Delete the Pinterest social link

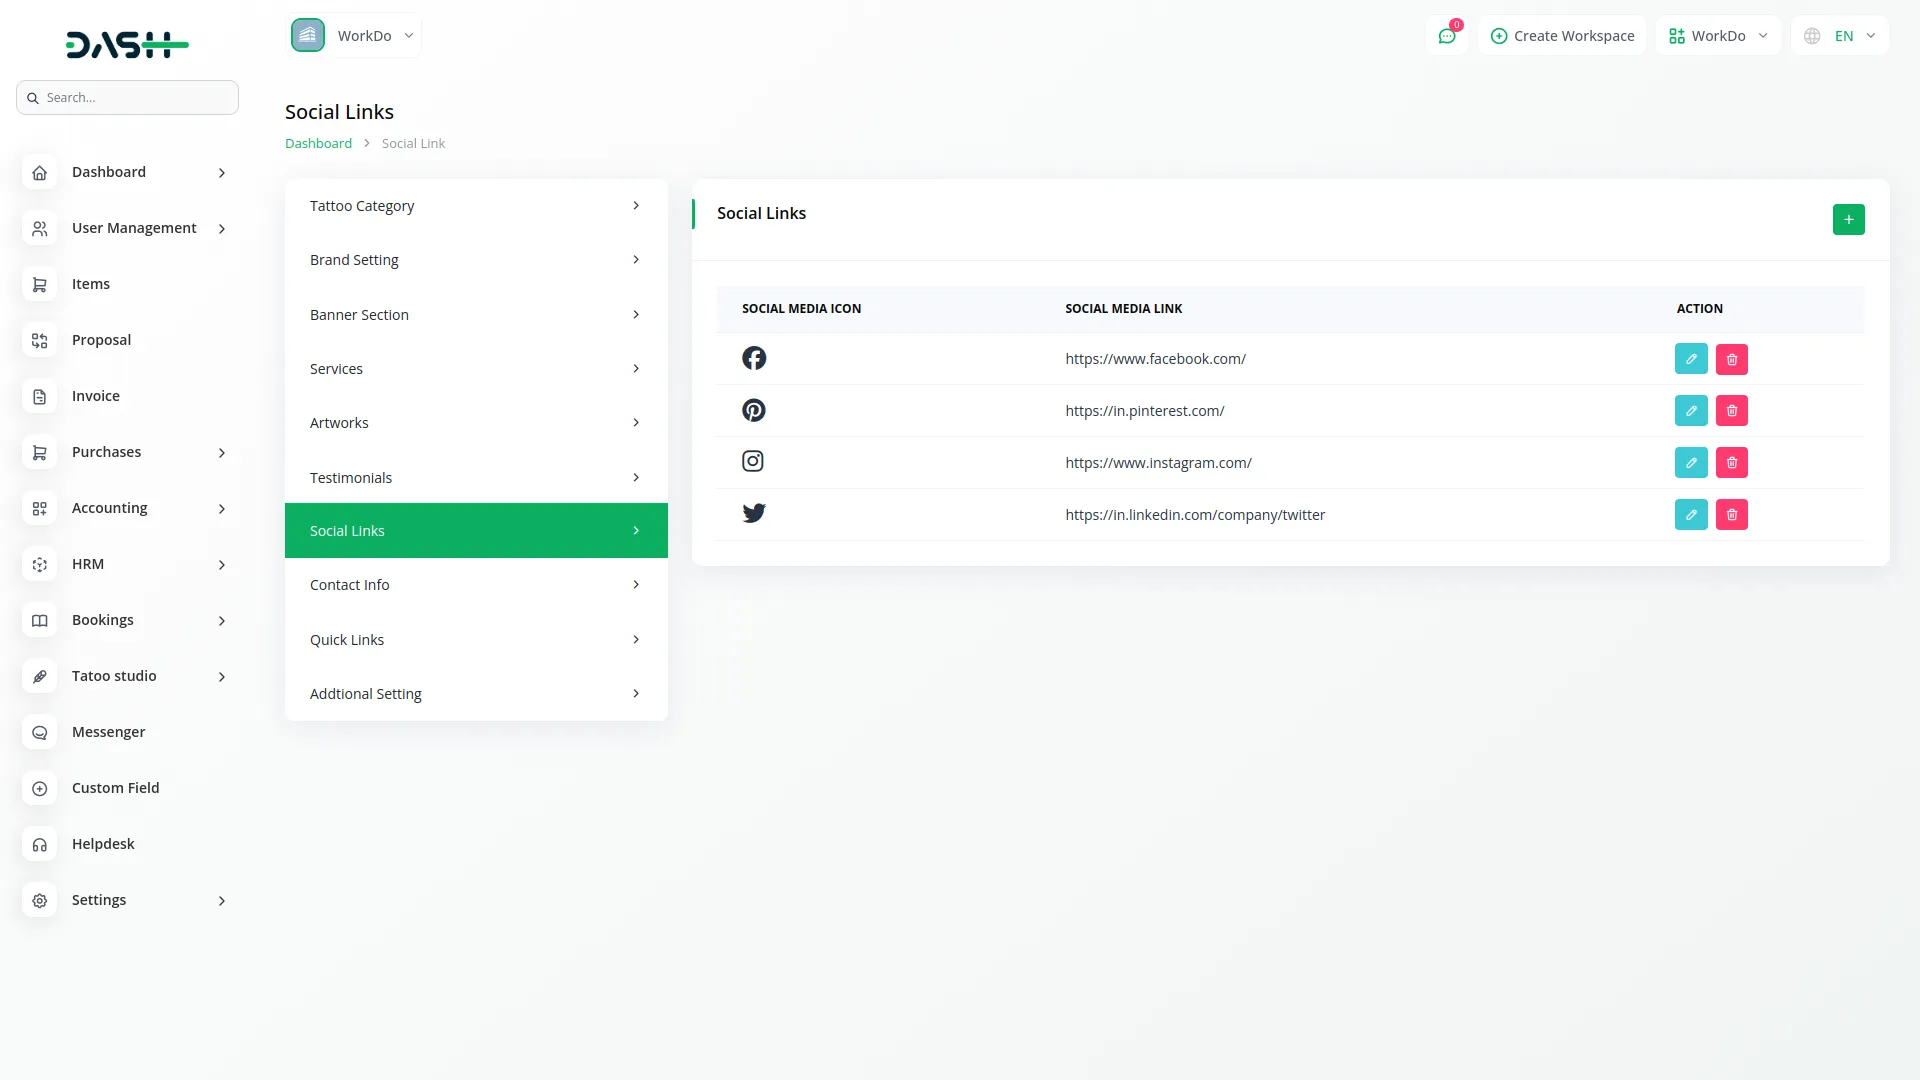1732,410
